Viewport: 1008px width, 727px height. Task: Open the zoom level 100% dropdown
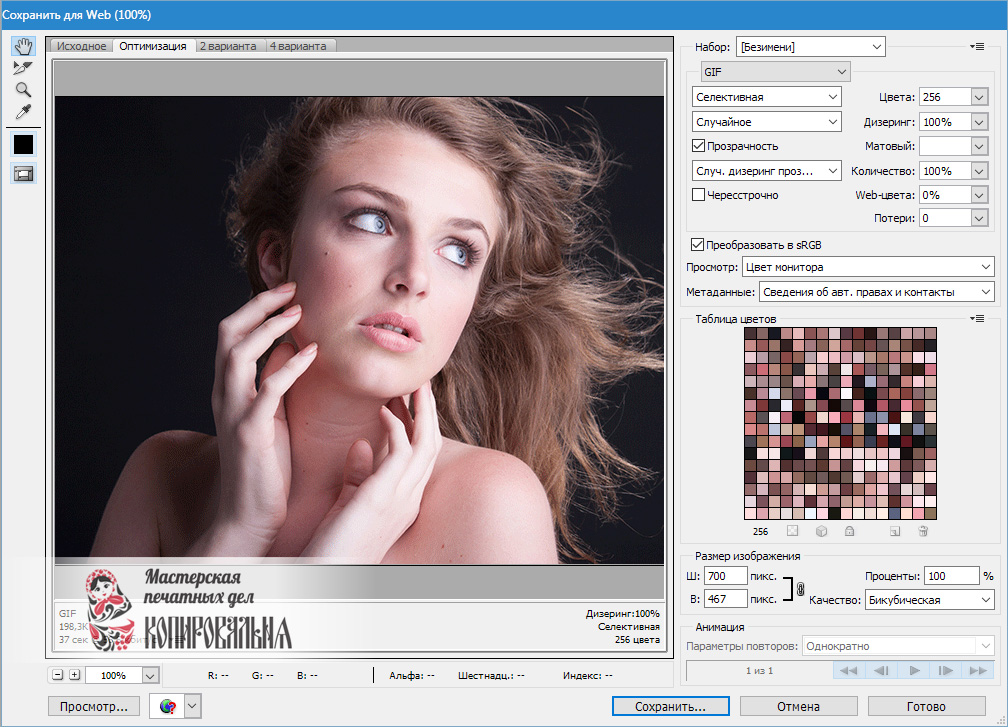[x=150, y=676]
